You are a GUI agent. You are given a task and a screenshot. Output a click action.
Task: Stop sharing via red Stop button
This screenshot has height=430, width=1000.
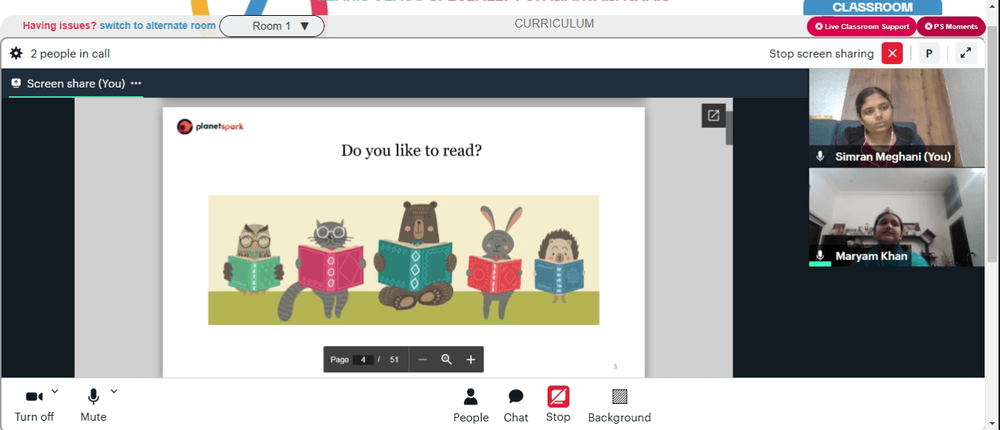558,404
